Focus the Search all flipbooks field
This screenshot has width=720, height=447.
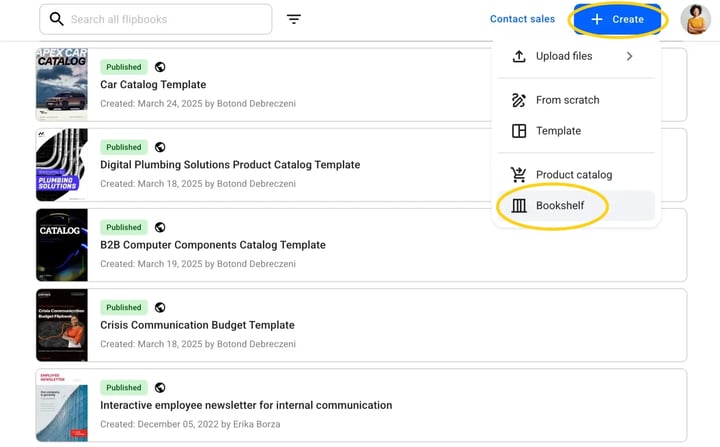[x=156, y=19]
